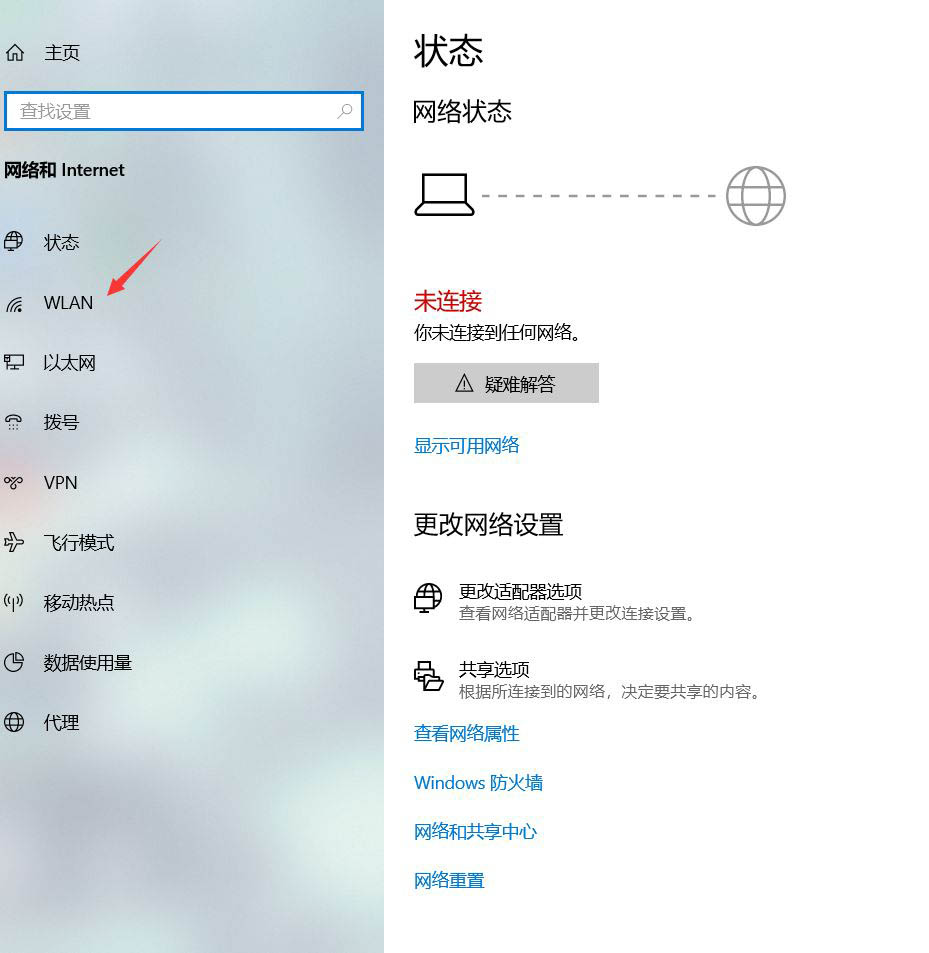Click the 移动热点 hotspot antenna icon

click(x=14, y=603)
